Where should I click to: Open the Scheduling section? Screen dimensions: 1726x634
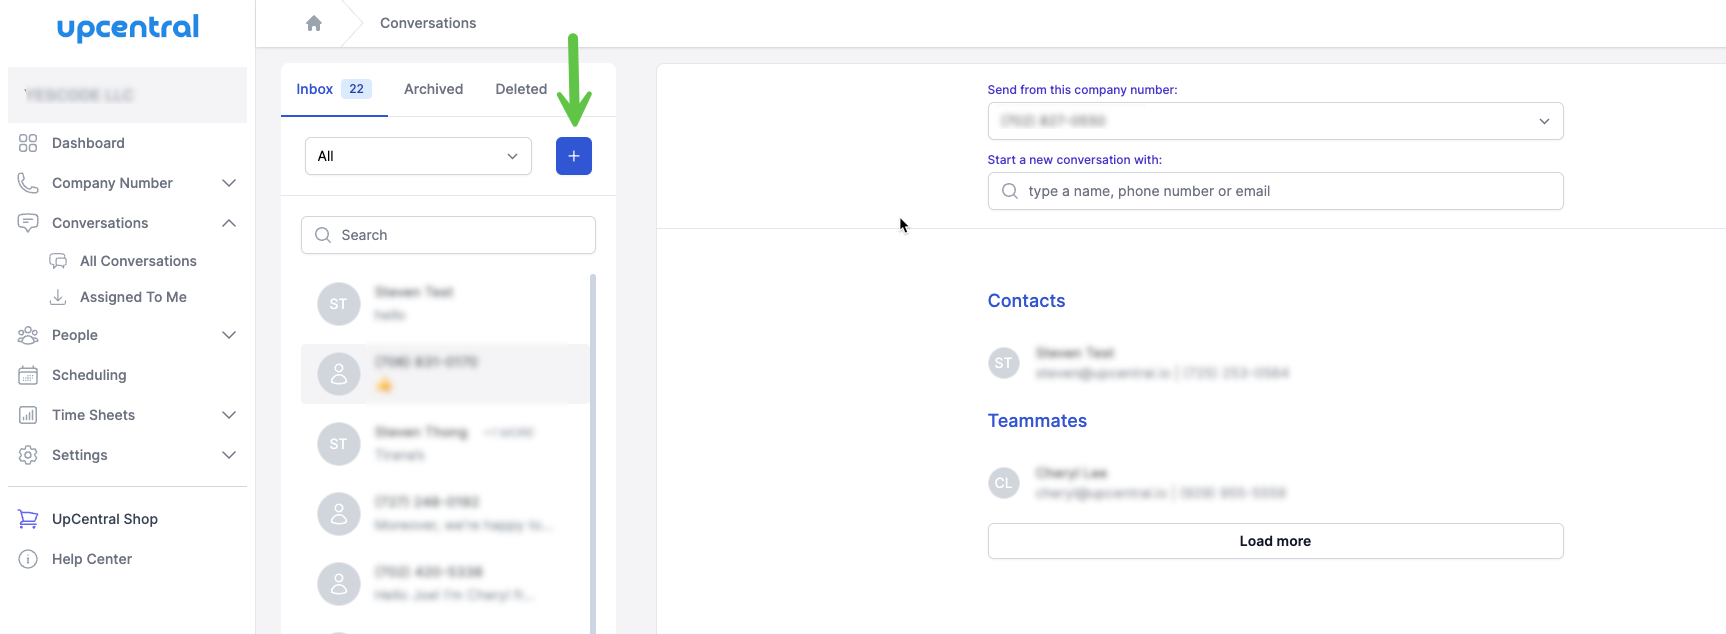89,375
